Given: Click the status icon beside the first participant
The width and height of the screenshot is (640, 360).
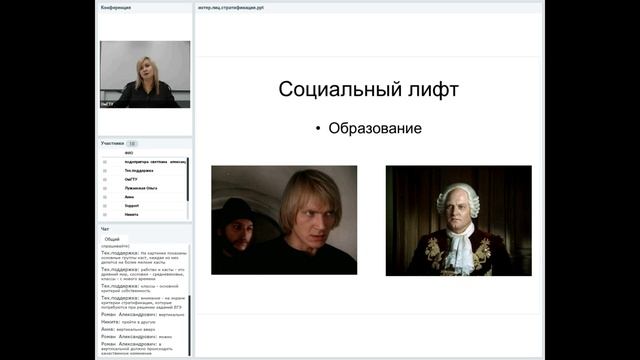Looking at the screenshot, I should 105,162.
